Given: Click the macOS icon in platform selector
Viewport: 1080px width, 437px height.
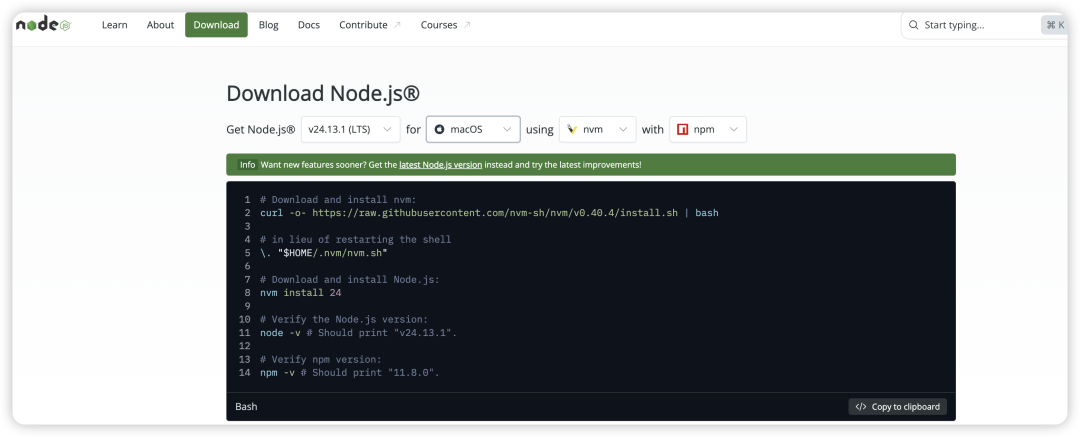Looking at the screenshot, I should pos(439,130).
